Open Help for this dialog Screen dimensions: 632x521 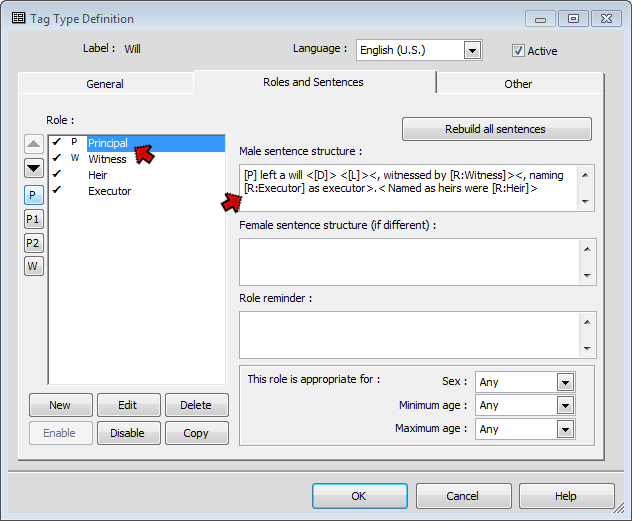click(567, 496)
